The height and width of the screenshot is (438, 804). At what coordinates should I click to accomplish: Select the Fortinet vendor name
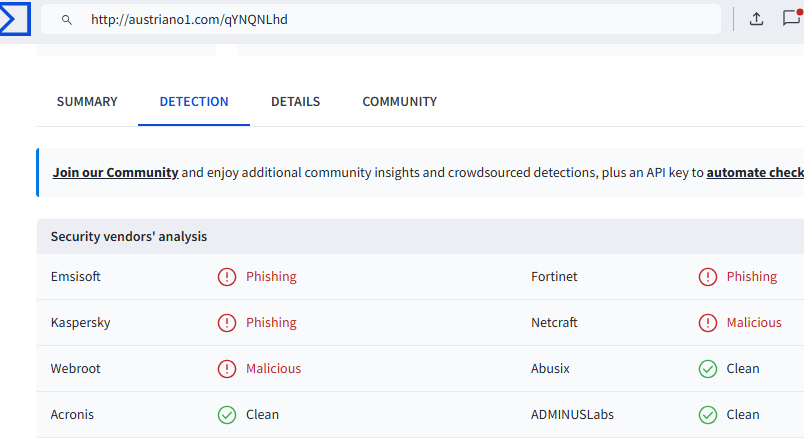(x=554, y=276)
